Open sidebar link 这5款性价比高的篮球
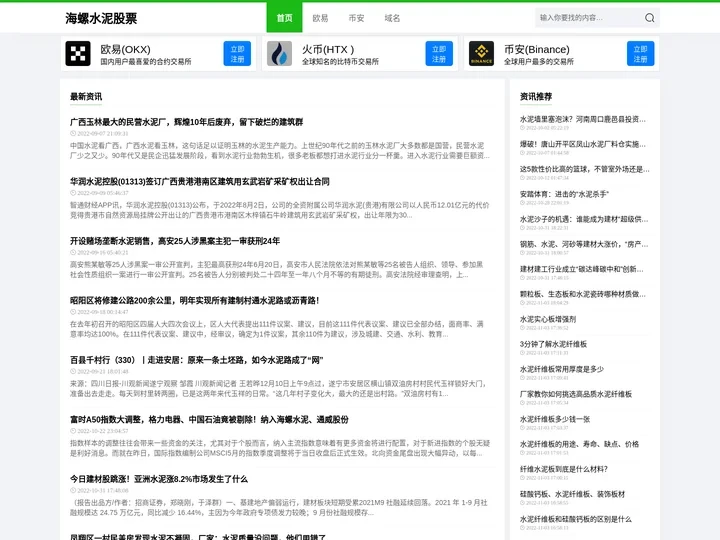This screenshot has height=540, width=720. (585, 169)
